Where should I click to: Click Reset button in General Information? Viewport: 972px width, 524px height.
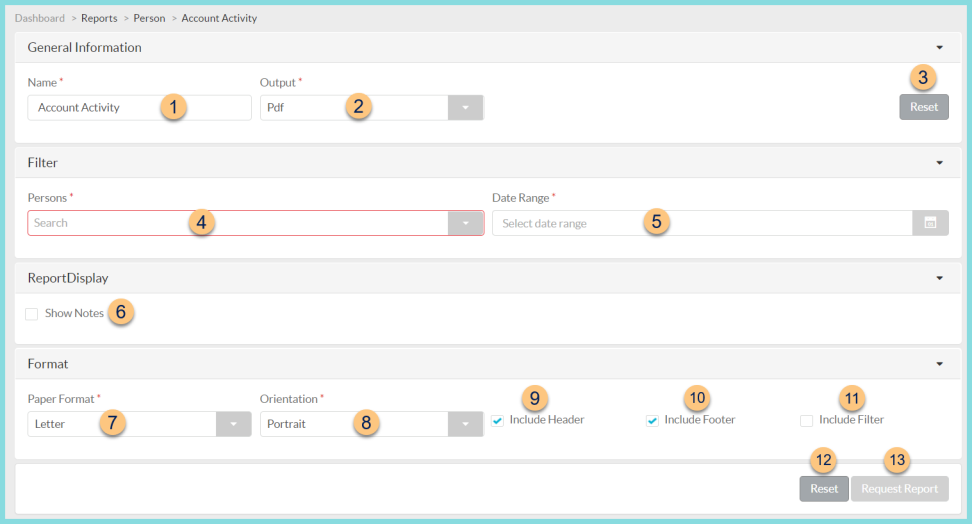click(x=924, y=107)
